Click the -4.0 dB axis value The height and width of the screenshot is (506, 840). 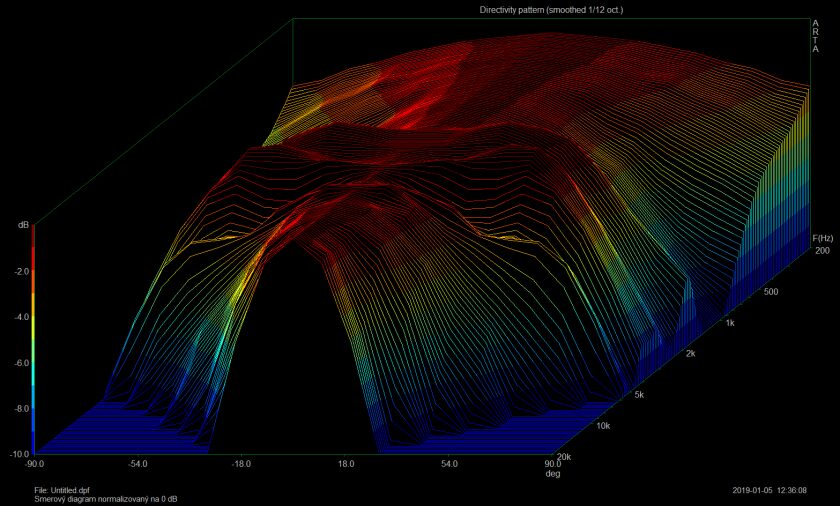pyautogui.click(x=21, y=317)
